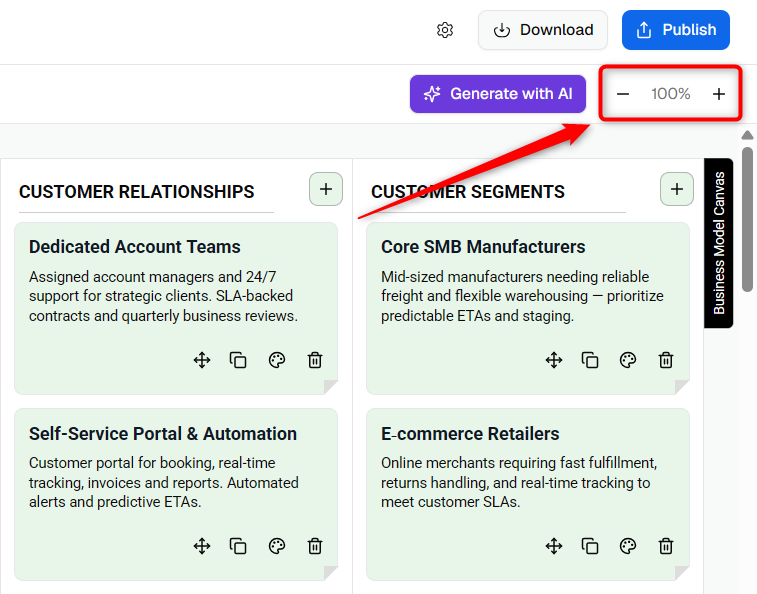Click description 'Mid-sized manufacturers needing reliable'

(515, 277)
